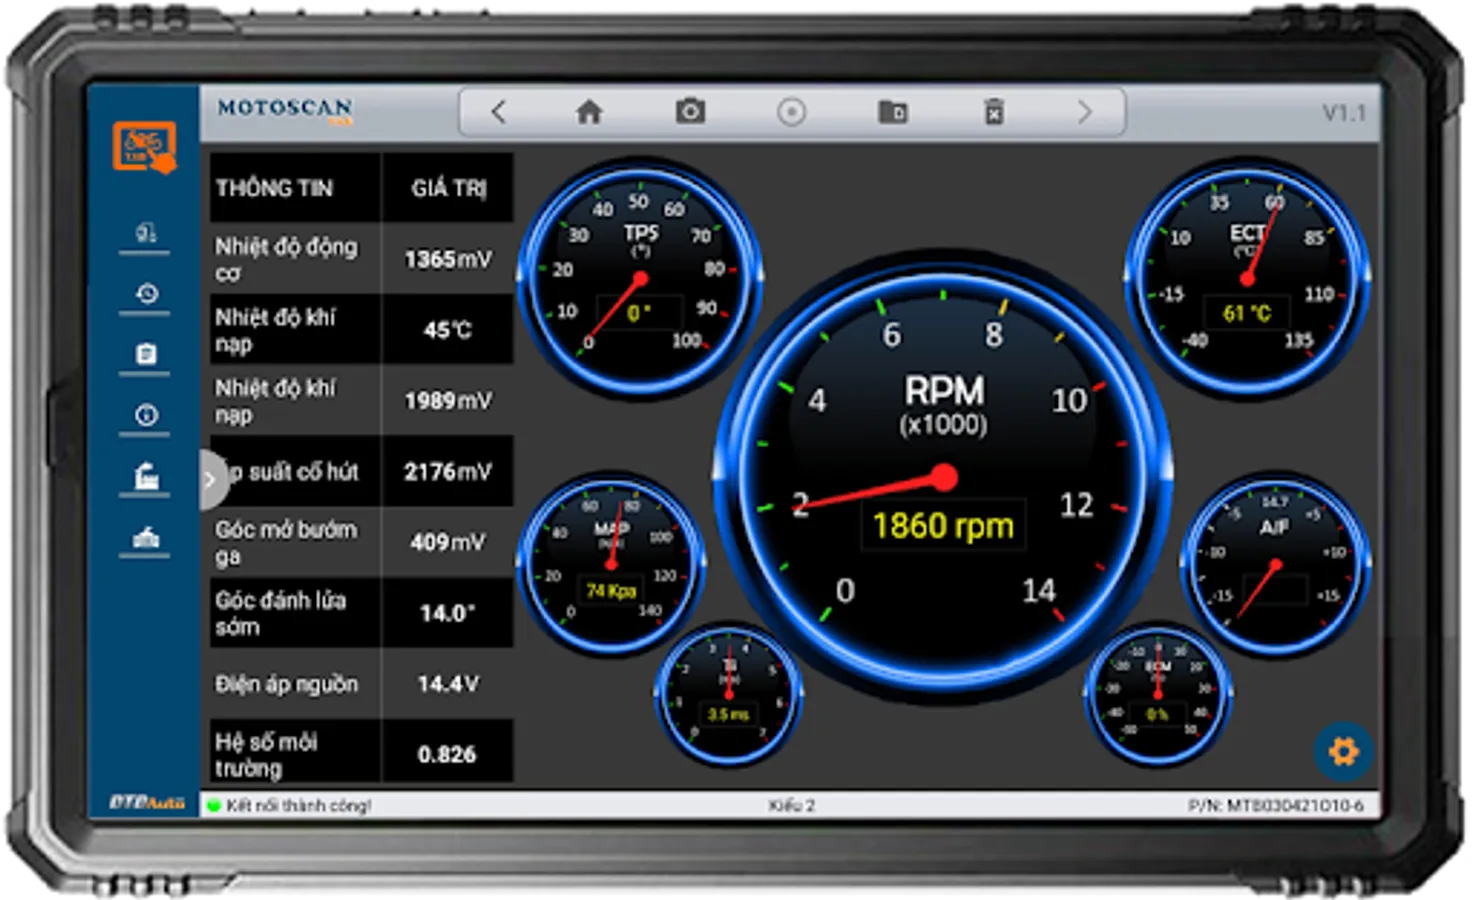The height and width of the screenshot is (900, 1472).
Task: Go back using the left chevron
Action: coord(498,112)
